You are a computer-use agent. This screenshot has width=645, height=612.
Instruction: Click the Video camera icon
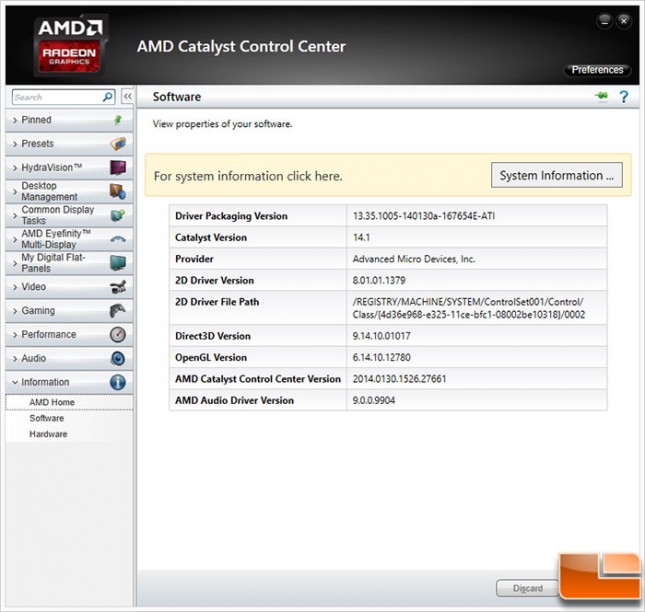[118, 287]
